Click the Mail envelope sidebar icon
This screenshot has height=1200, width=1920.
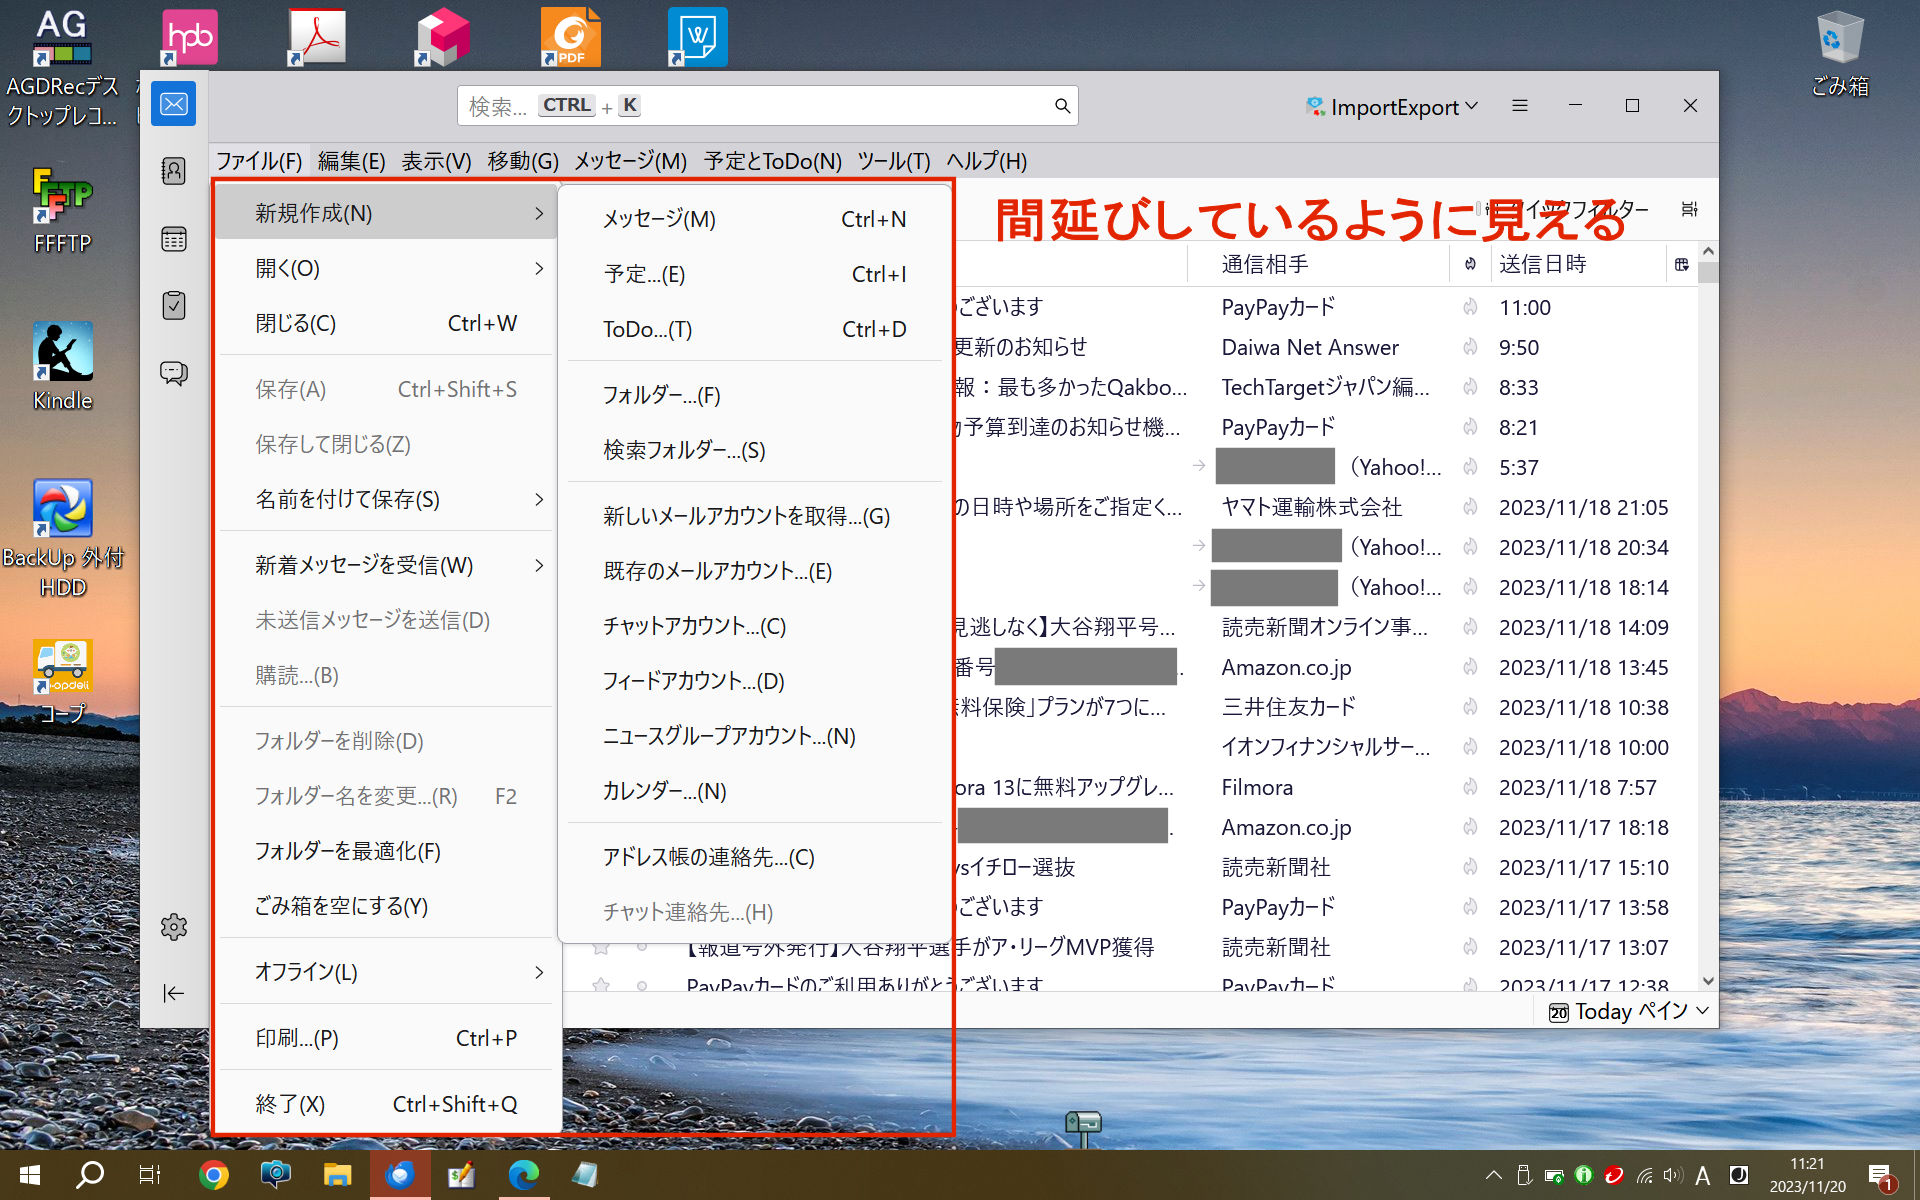[174, 104]
